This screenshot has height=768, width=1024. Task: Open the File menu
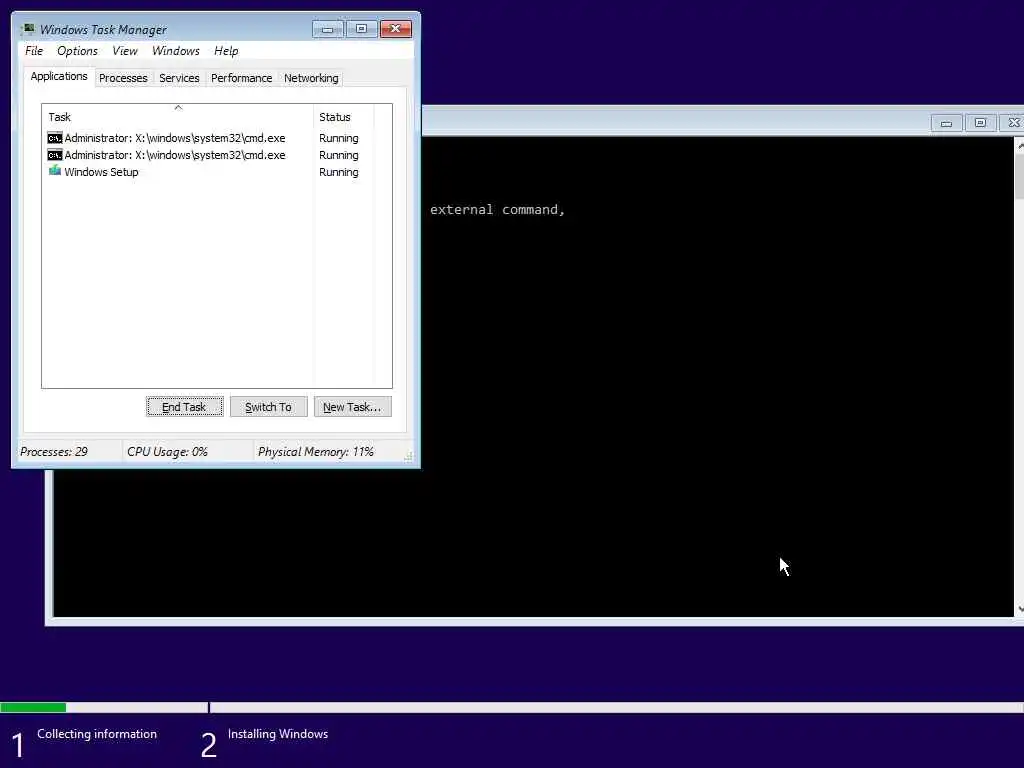(x=34, y=51)
